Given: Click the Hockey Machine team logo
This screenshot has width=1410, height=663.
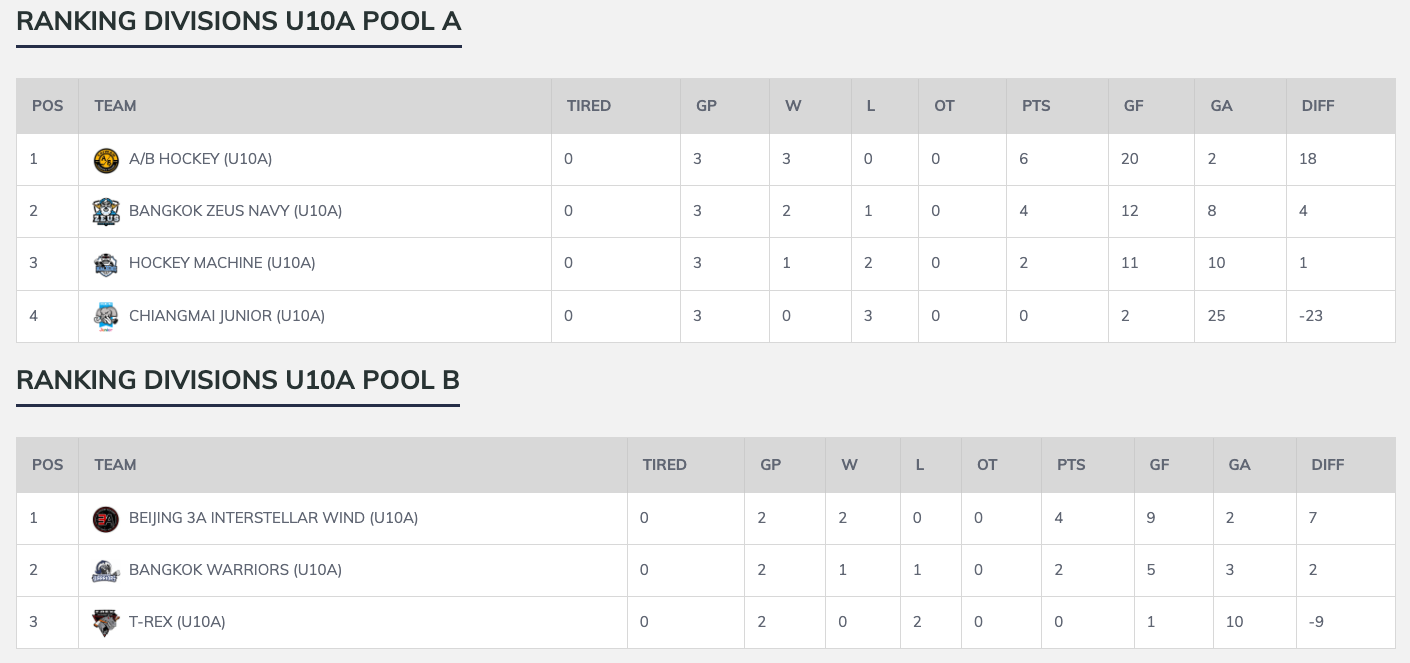Looking at the screenshot, I should point(106,264).
